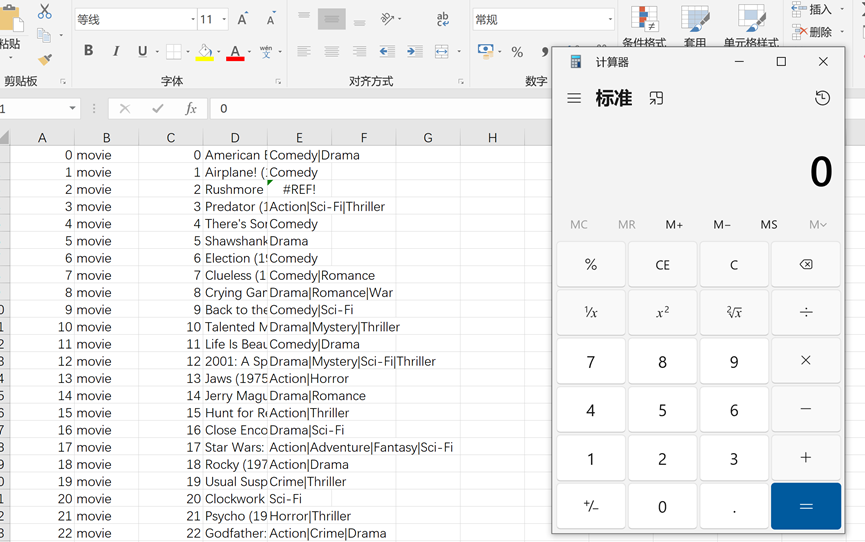Click the 条件格式 conditional formatting button
Screen dimensions: 865x542
644,27
